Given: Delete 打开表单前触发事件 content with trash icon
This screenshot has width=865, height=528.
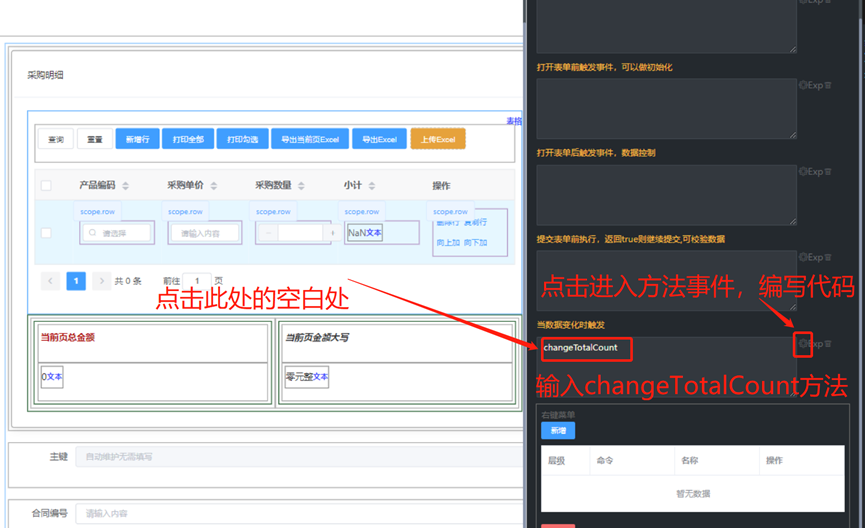Looking at the screenshot, I should pyautogui.click(x=827, y=85).
